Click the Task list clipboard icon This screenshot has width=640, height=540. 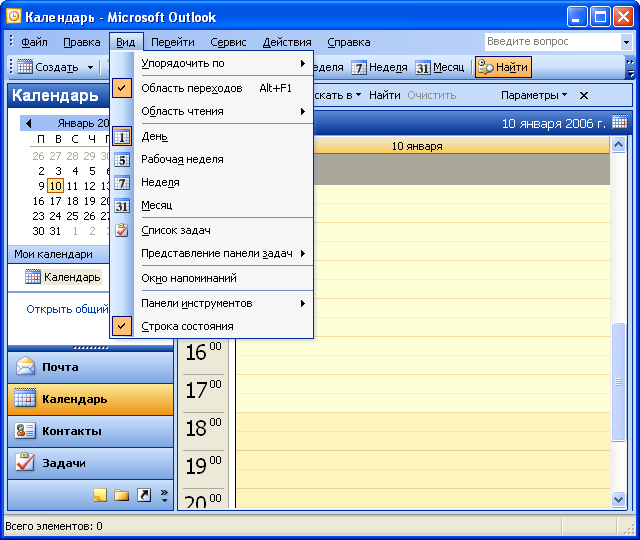[x=122, y=231]
